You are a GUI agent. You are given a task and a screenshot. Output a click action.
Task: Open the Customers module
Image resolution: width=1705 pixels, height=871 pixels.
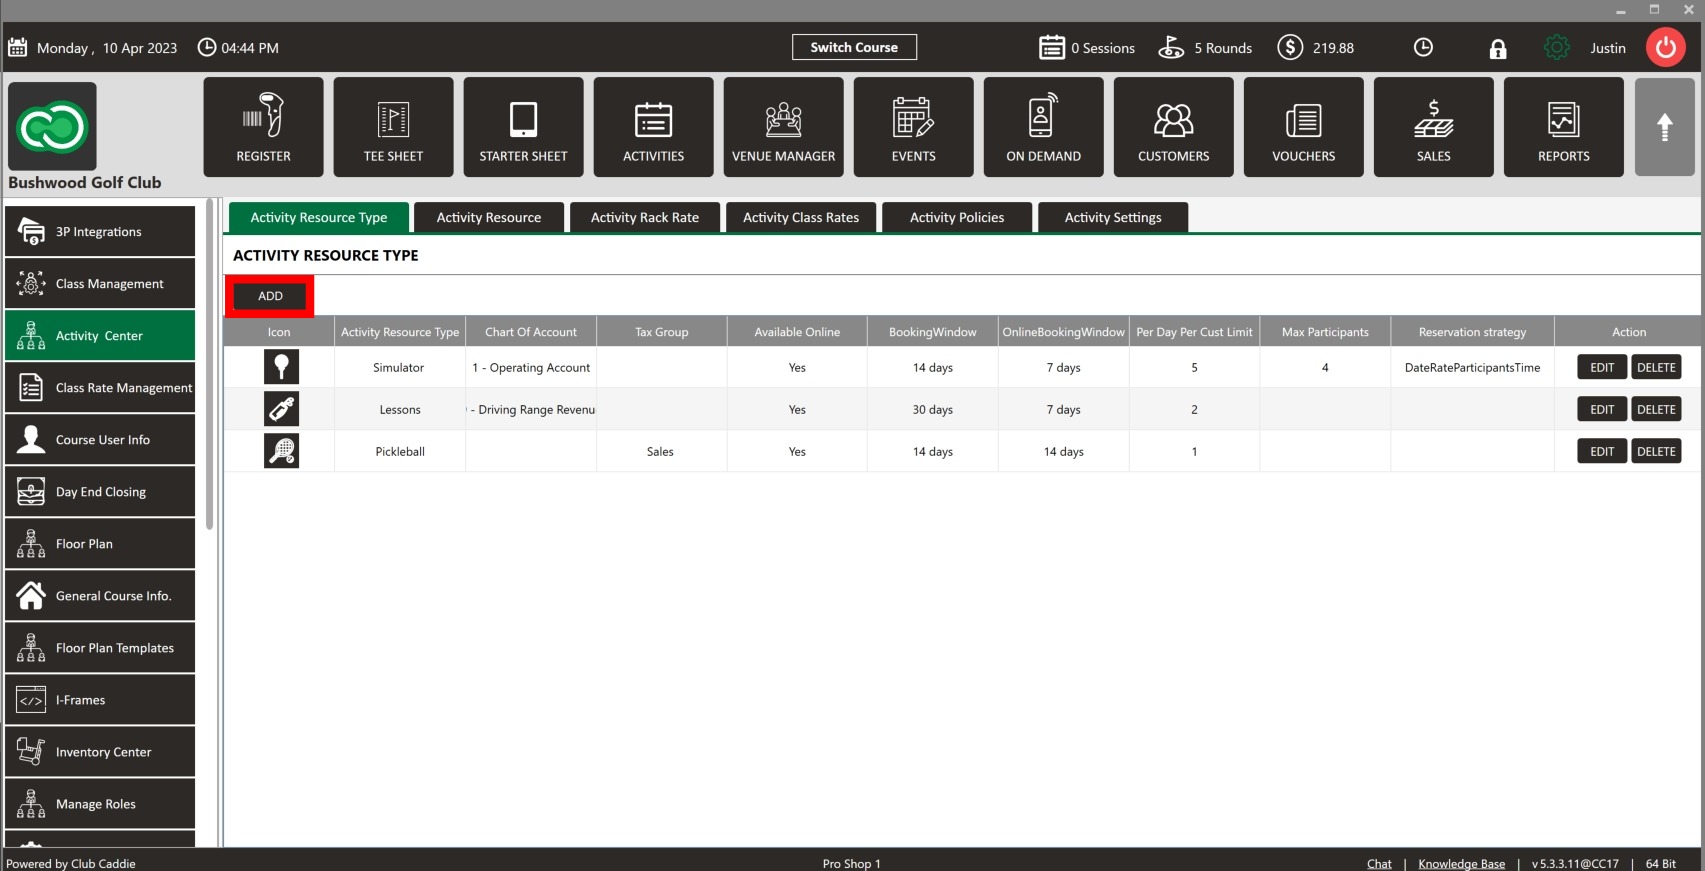pos(1173,127)
